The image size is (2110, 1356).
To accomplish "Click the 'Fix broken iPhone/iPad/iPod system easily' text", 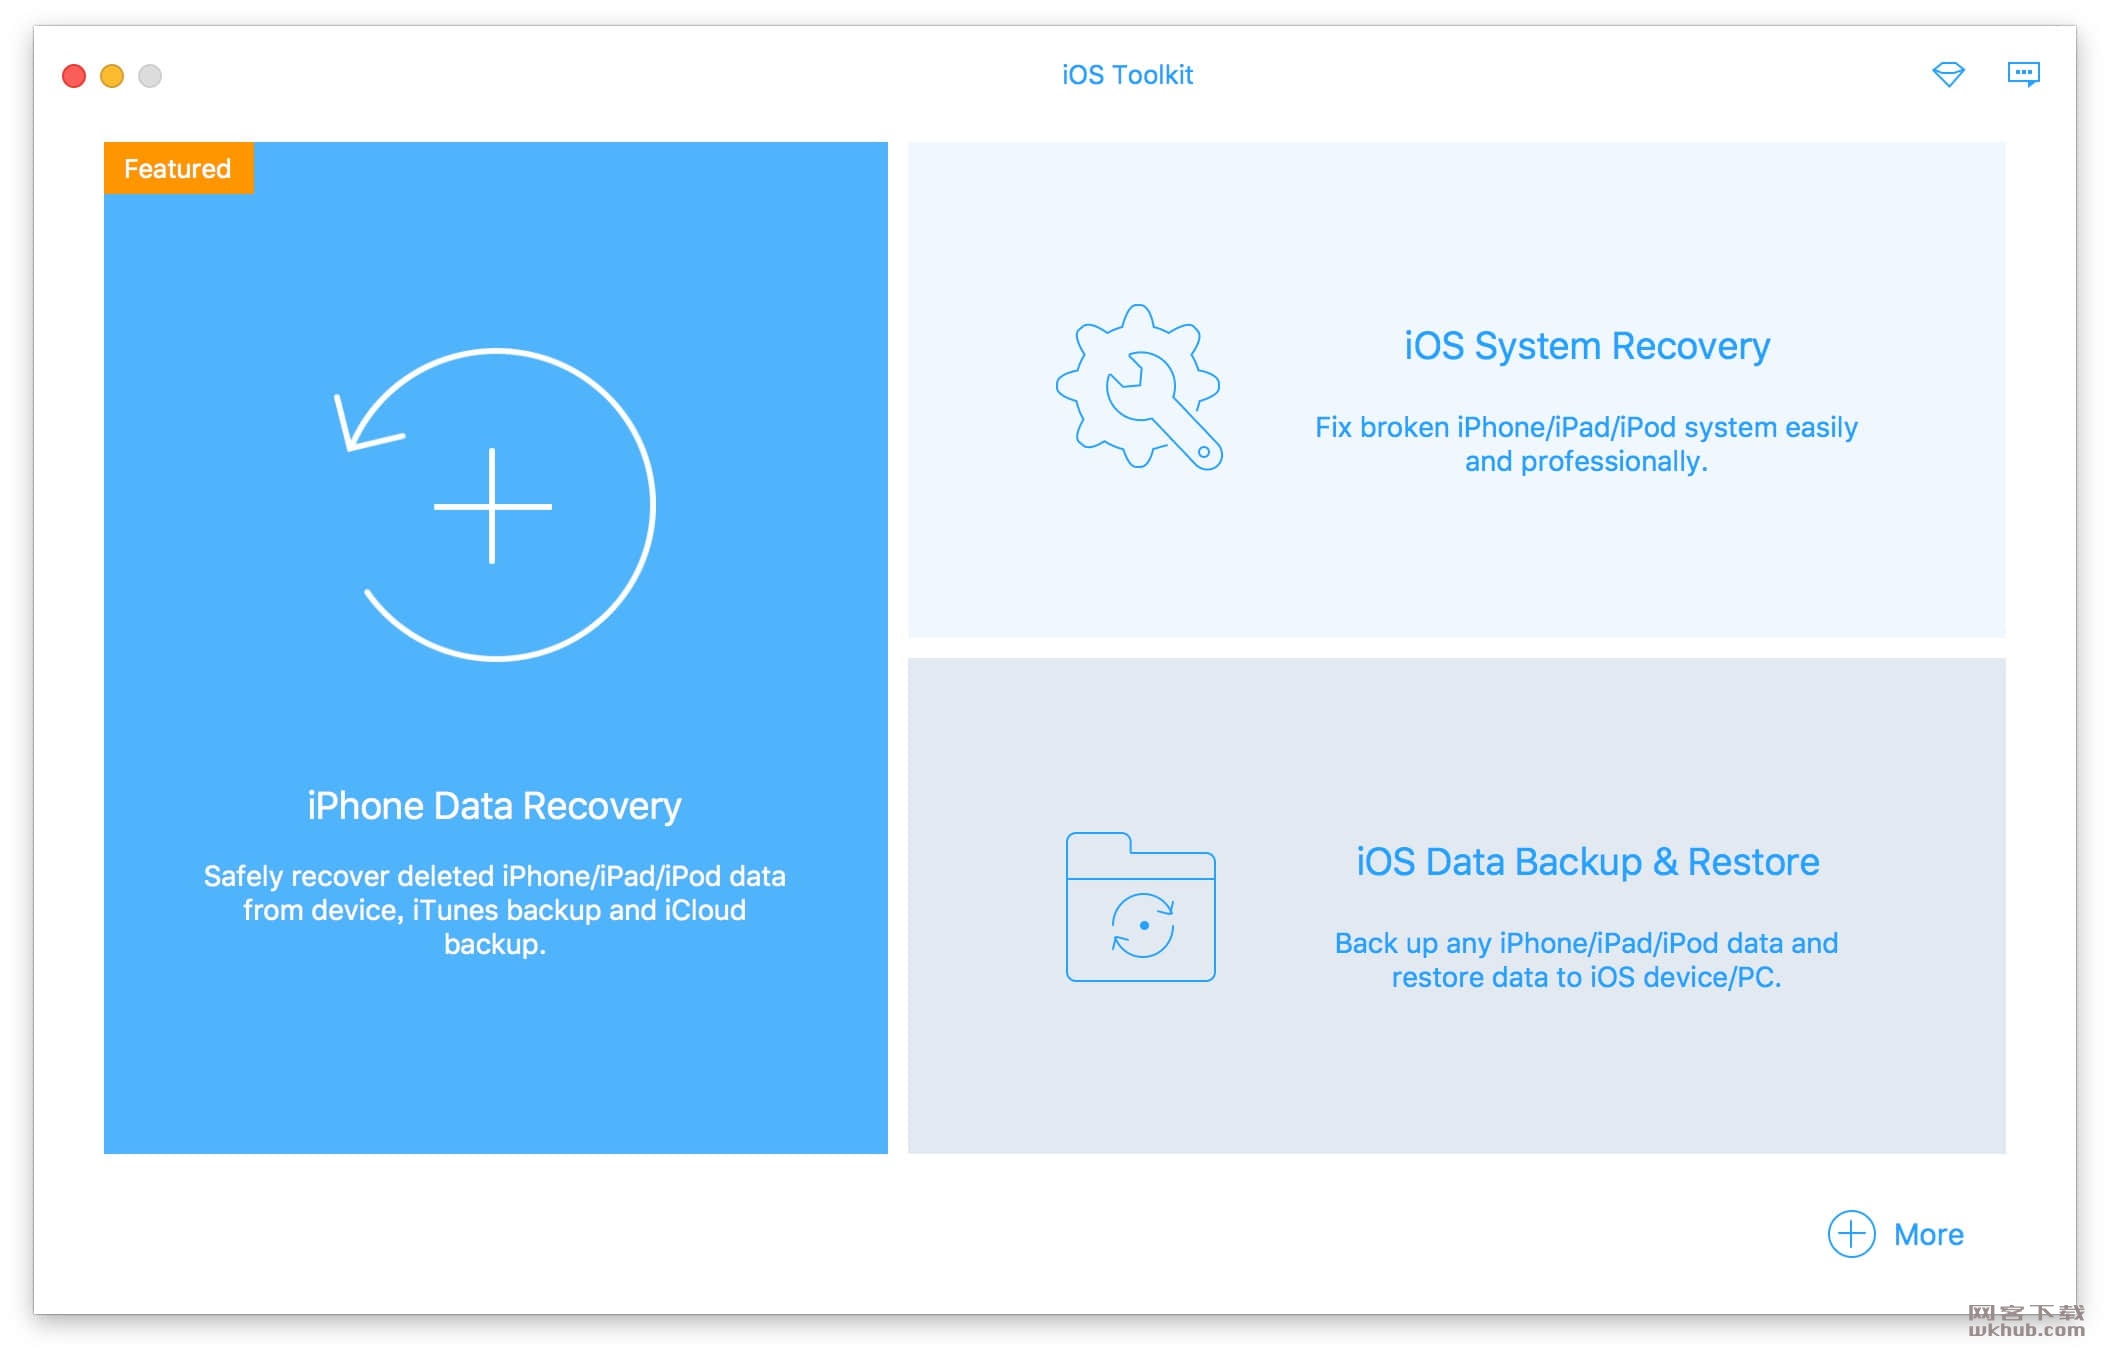I will coord(1587,444).
